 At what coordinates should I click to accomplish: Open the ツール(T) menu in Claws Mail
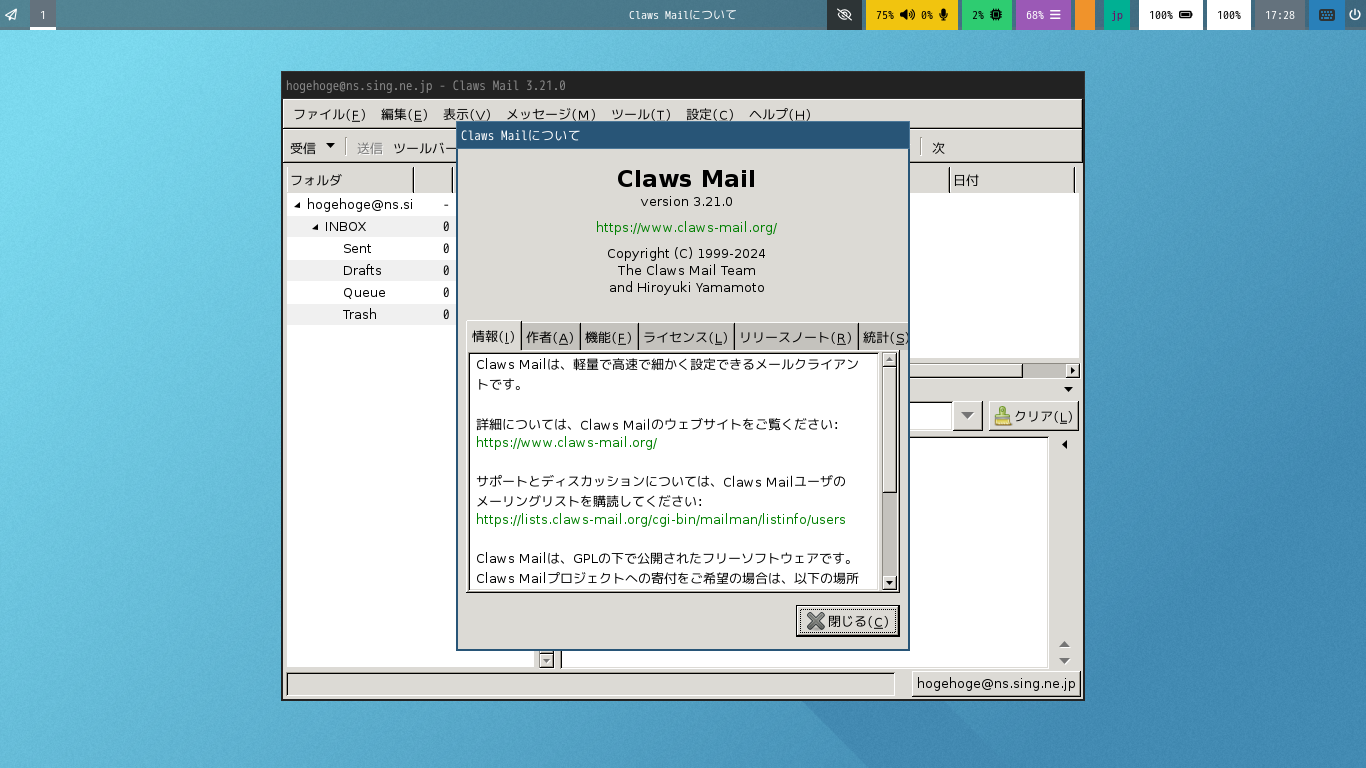pos(641,114)
